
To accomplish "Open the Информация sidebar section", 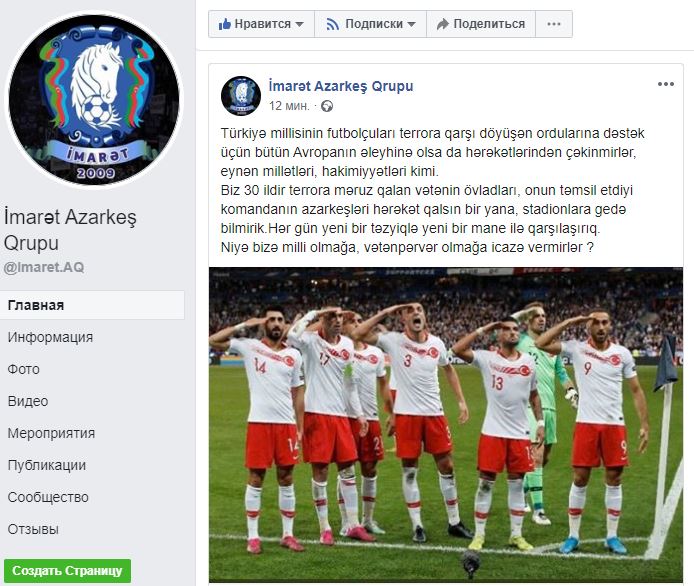I will (x=50, y=337).
